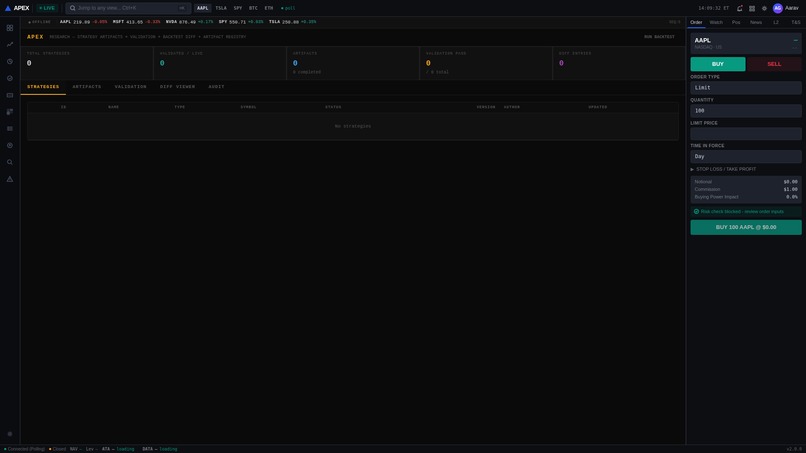
Task: Toggle the poll indicator in top bar
Action: (288, 8)
